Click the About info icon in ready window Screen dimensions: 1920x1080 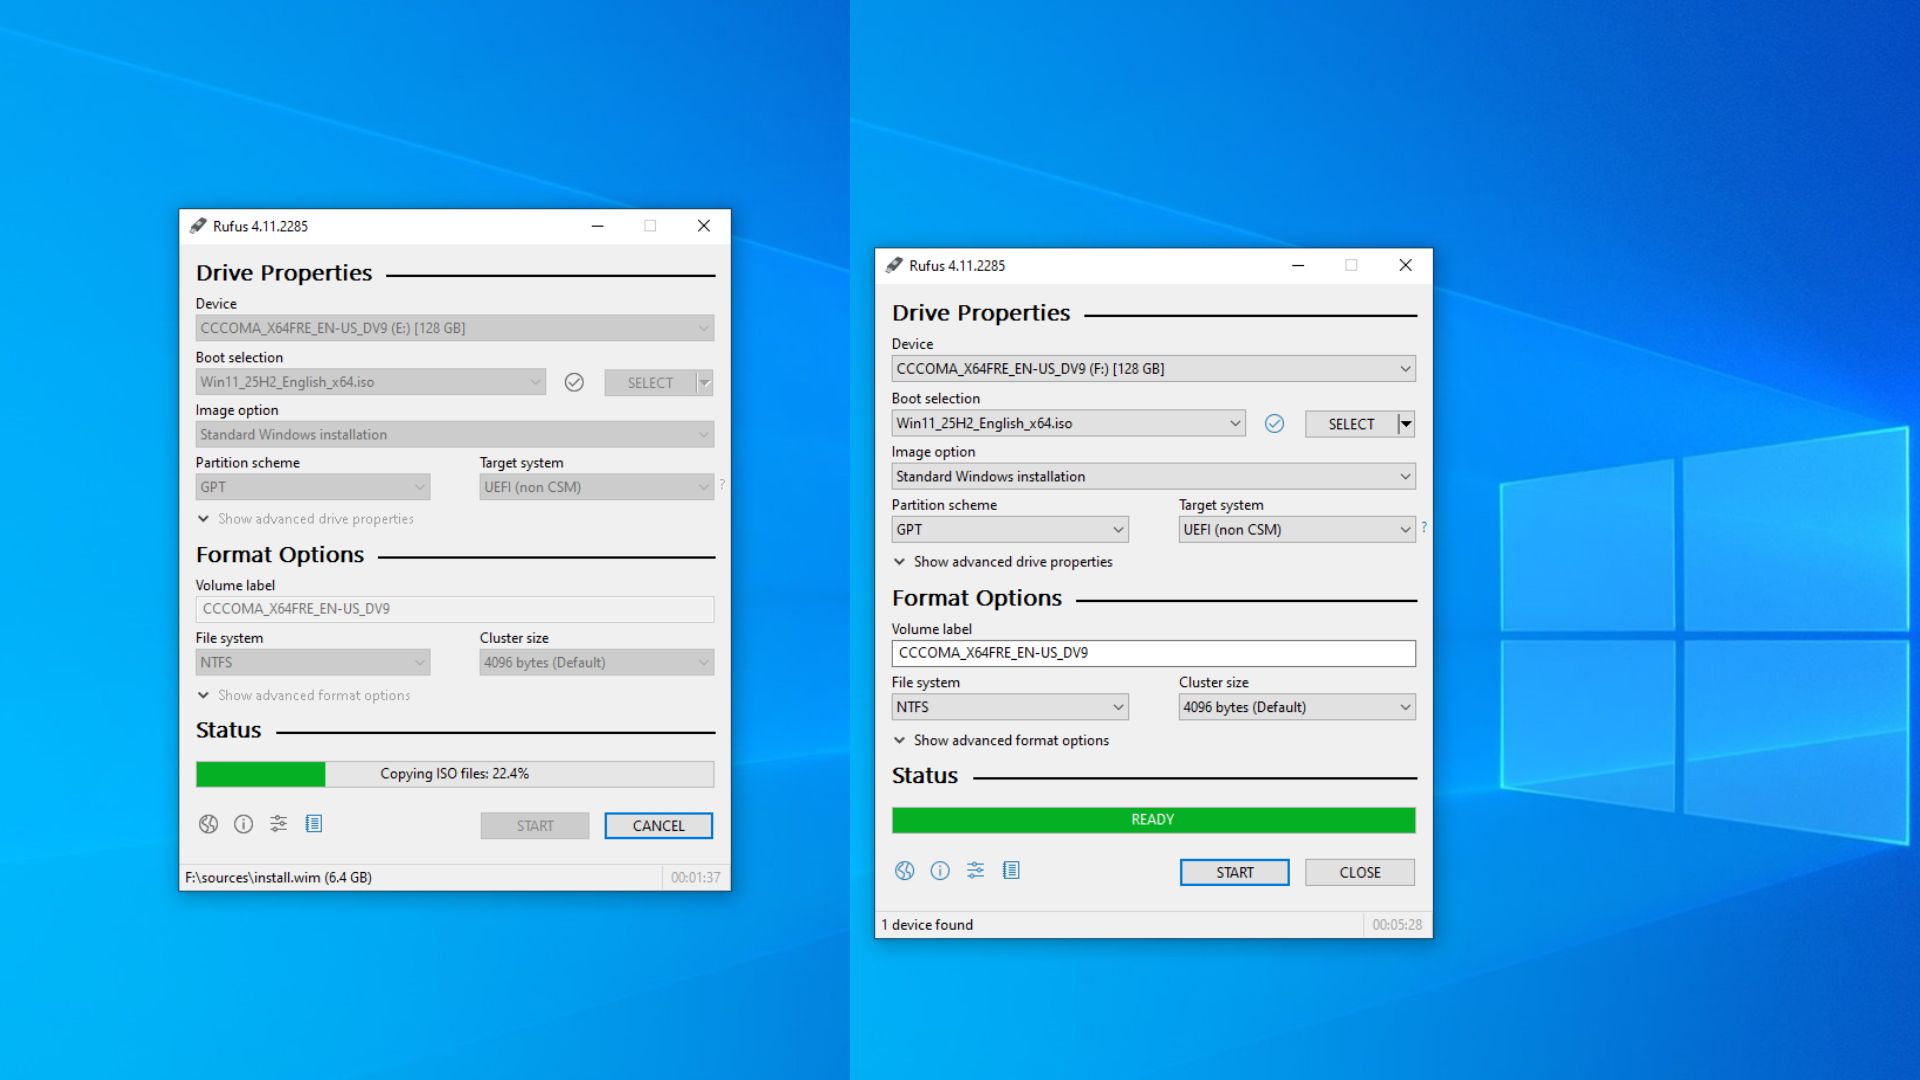tap(940, 871)
